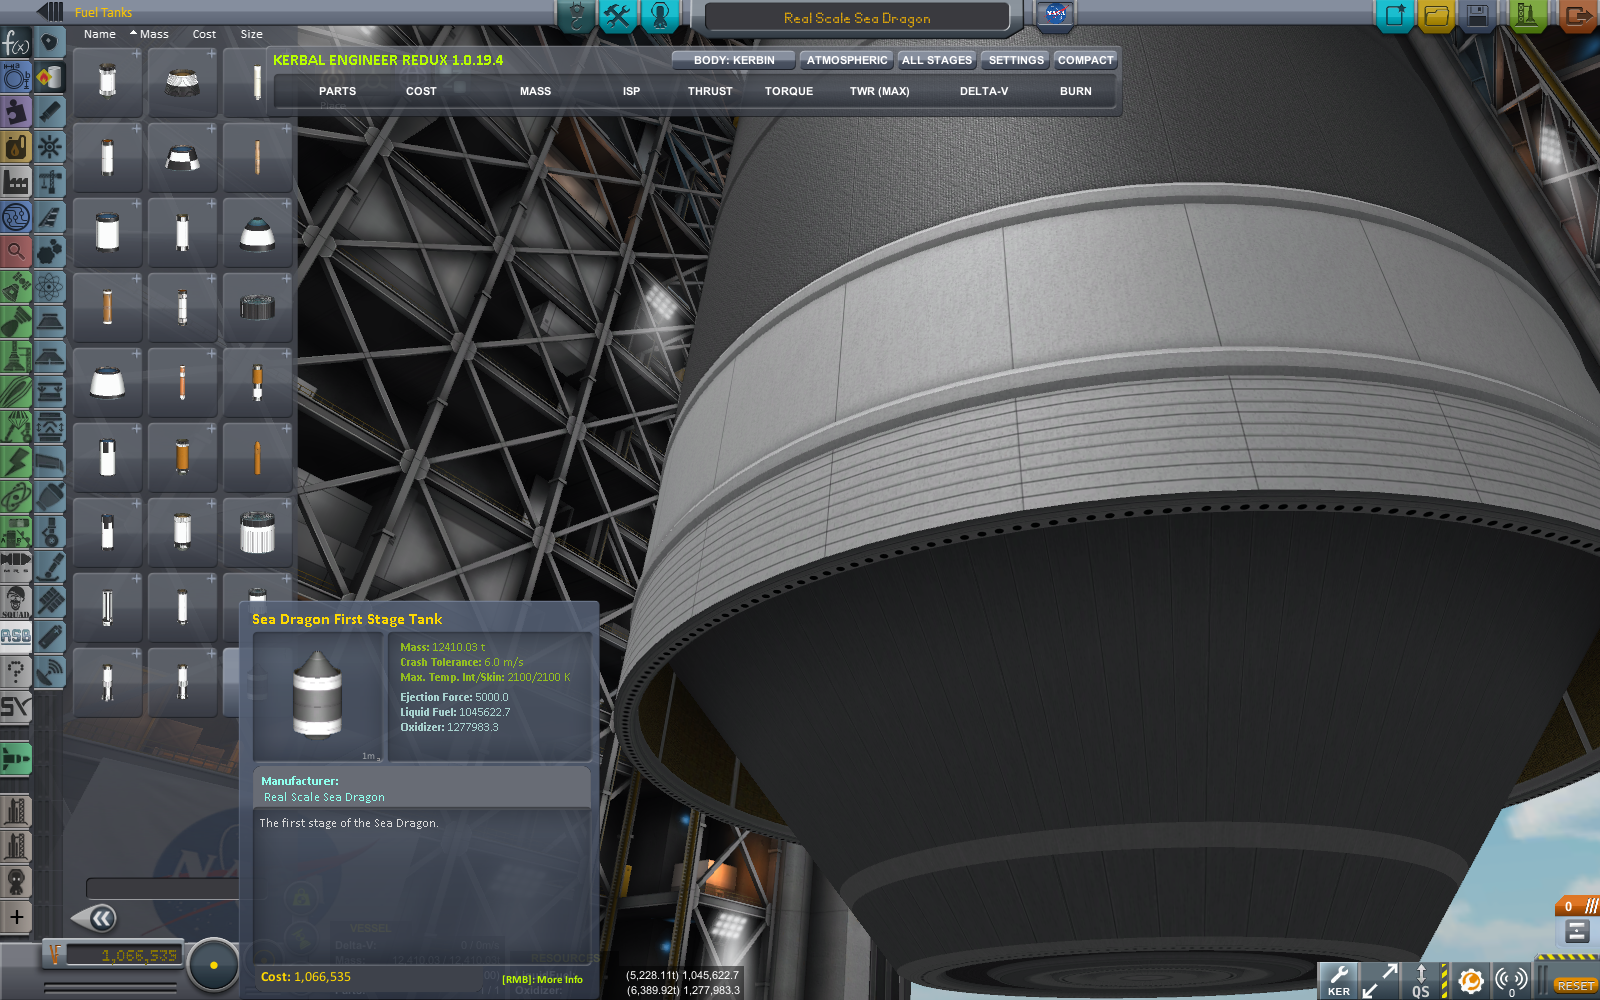Open the Action Groups wrench editor
1600x1000 pixels.
click(x=618, y=16)
